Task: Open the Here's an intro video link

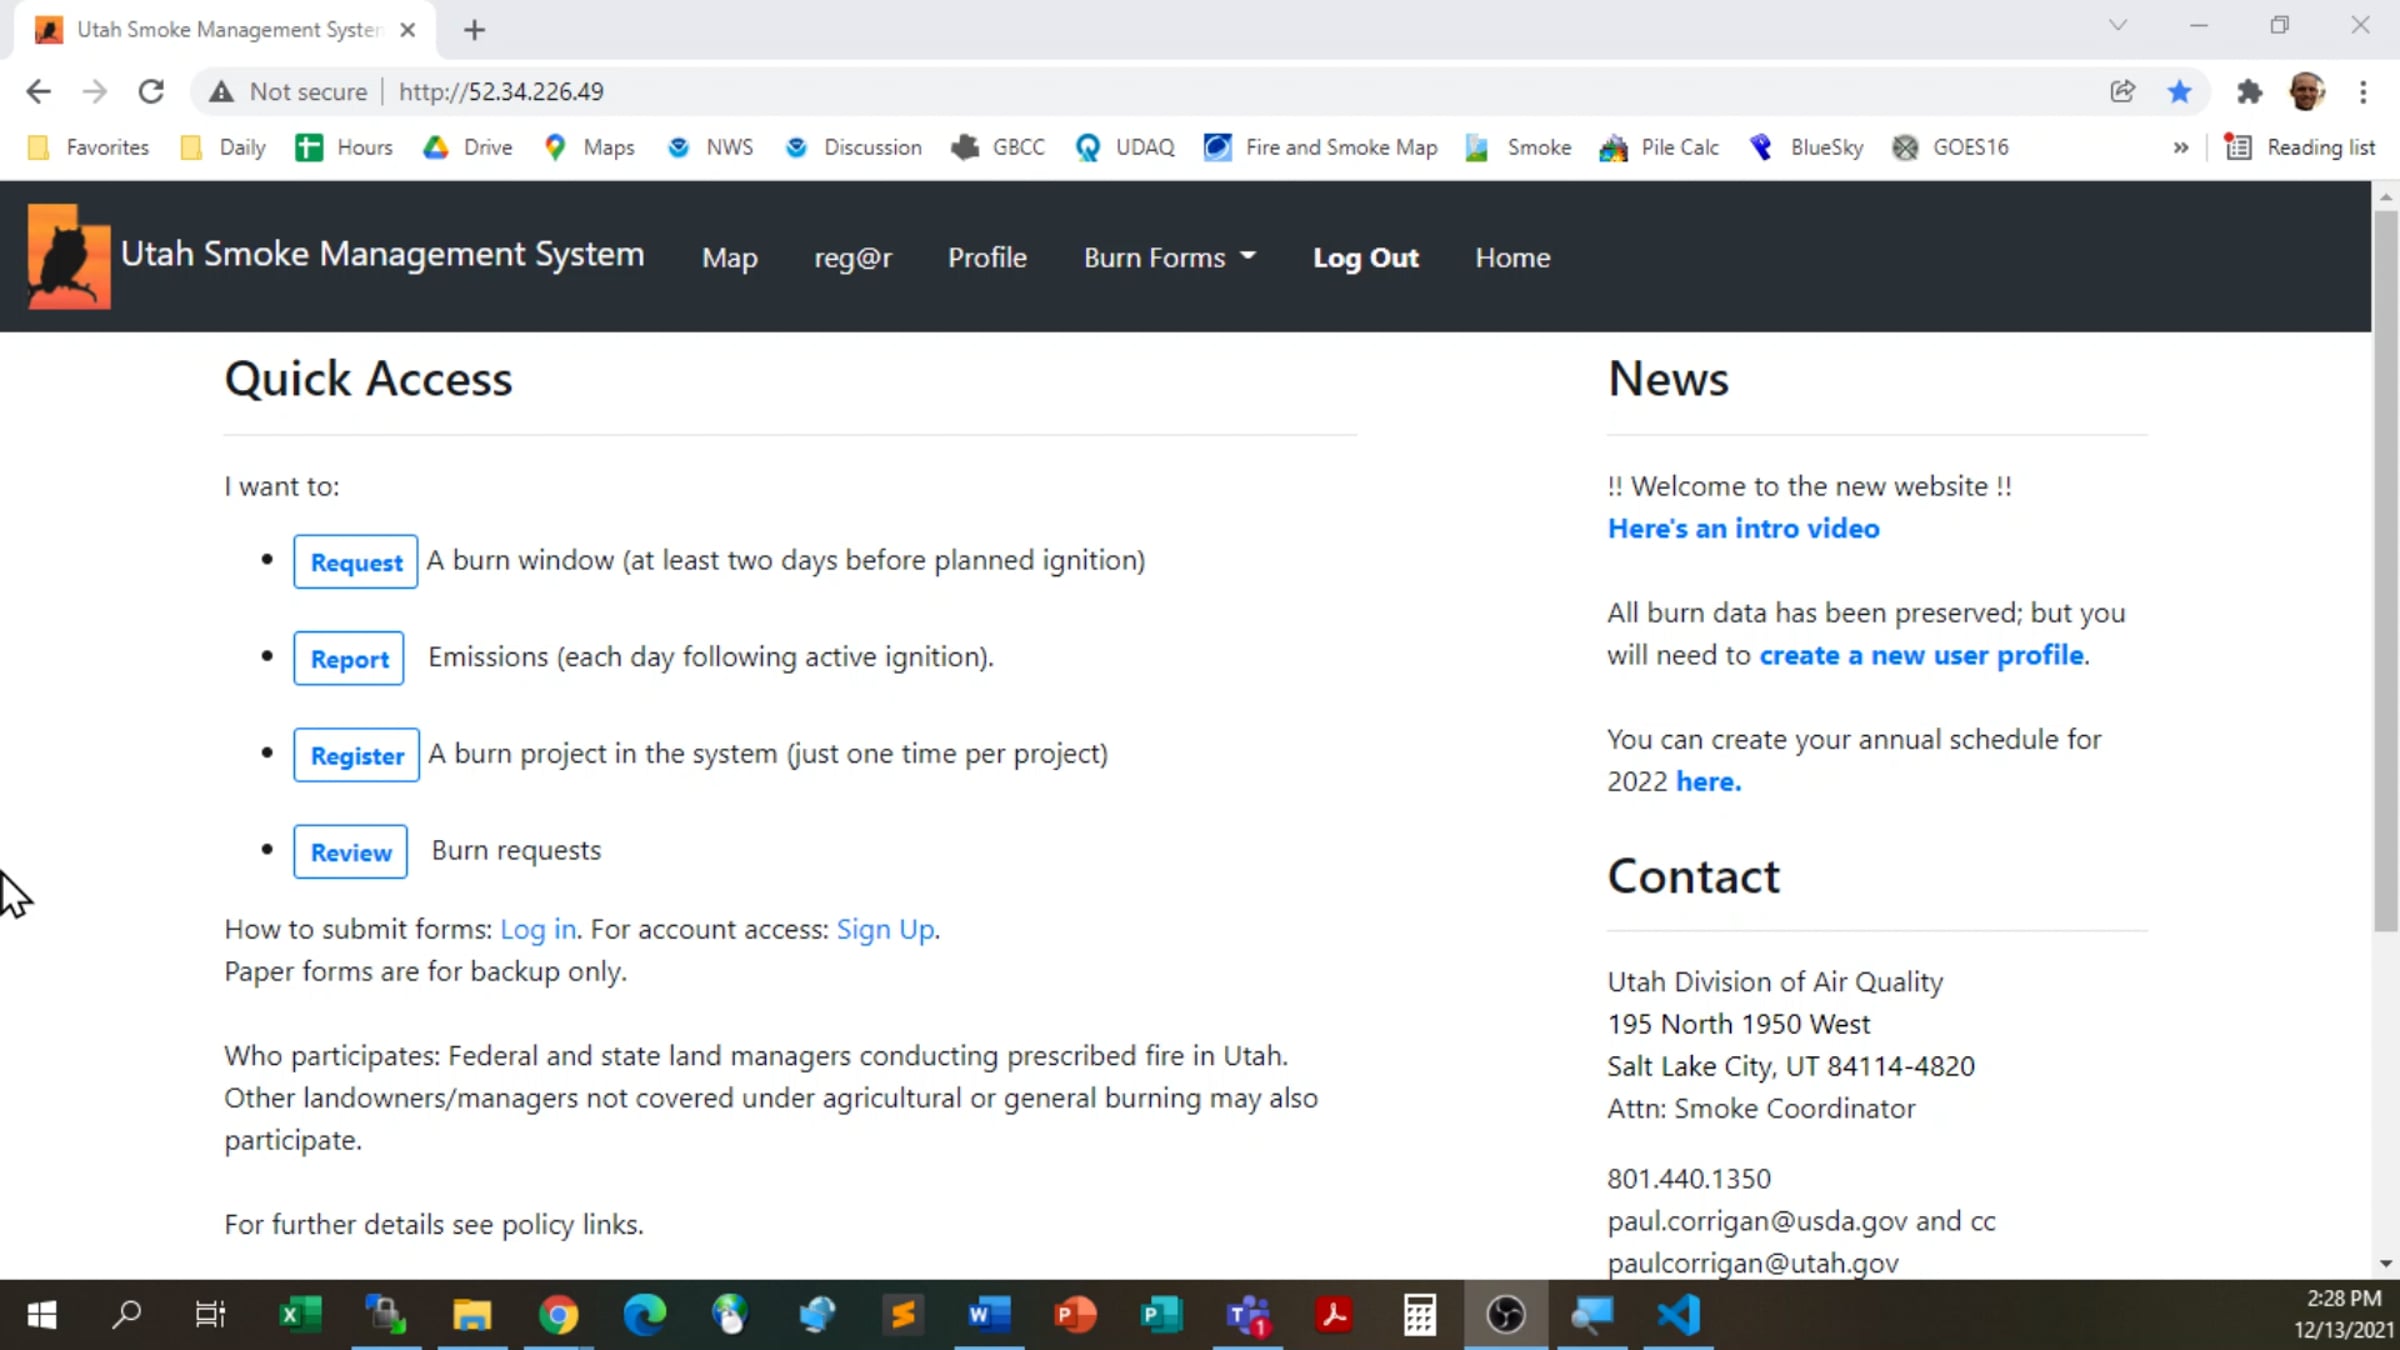Action: tap(1743, 529)
